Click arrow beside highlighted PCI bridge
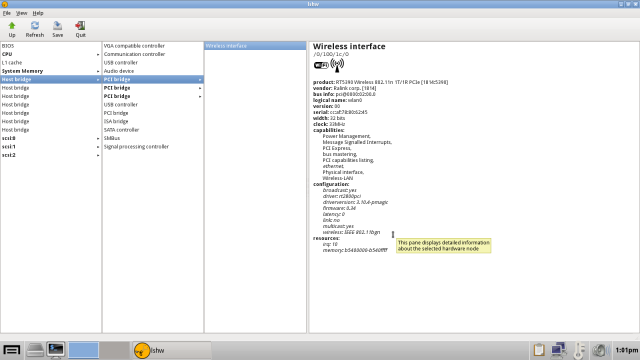This screenshot has width=640, height=360. point(200,80)
